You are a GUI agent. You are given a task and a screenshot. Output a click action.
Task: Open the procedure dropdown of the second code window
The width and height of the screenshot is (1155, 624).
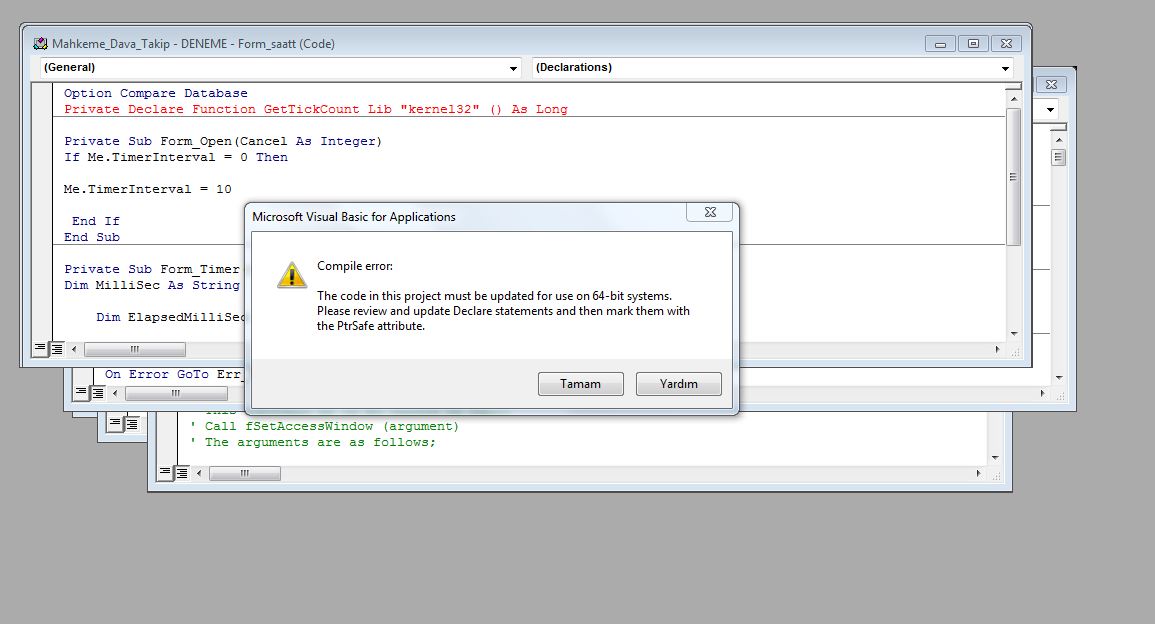point(1051,109)
